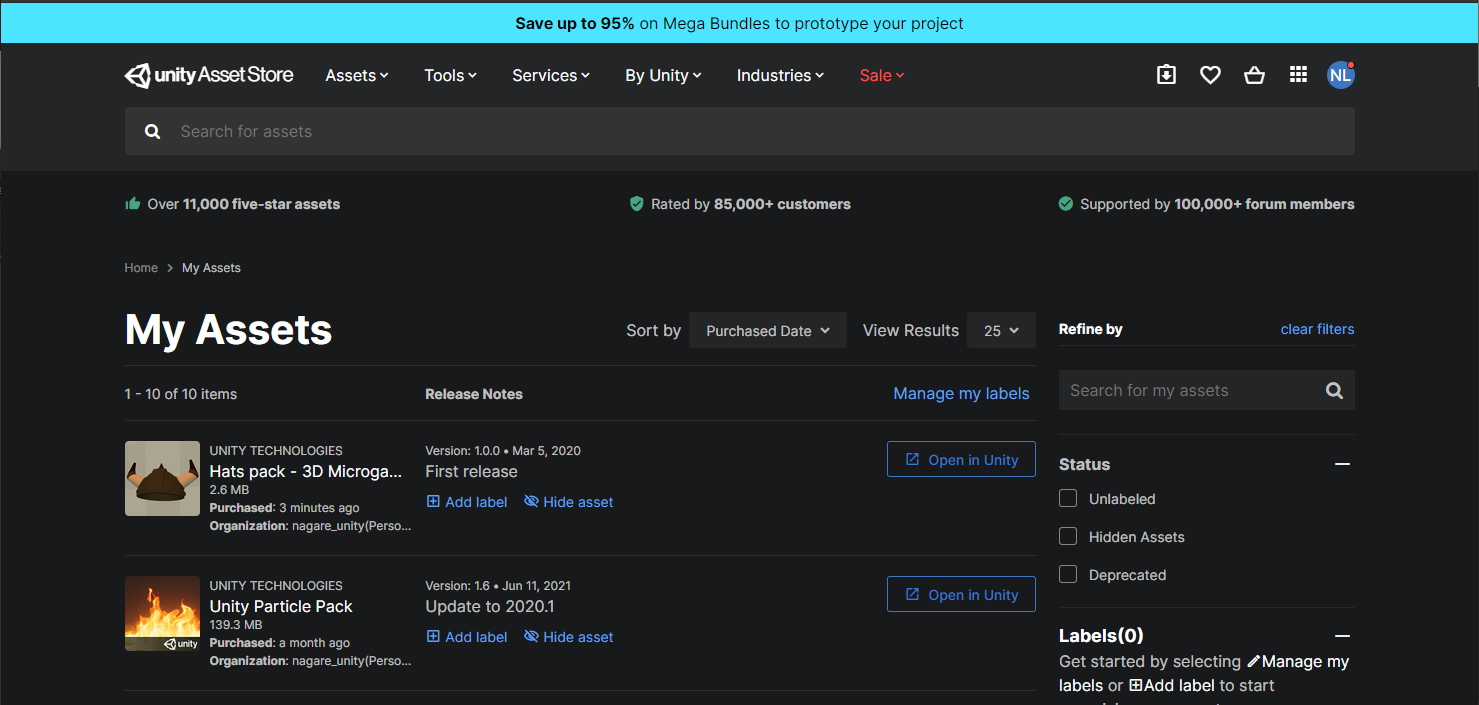
Task: Click the Hats pack viking helmet thumbnail
Action: [162, 479]
